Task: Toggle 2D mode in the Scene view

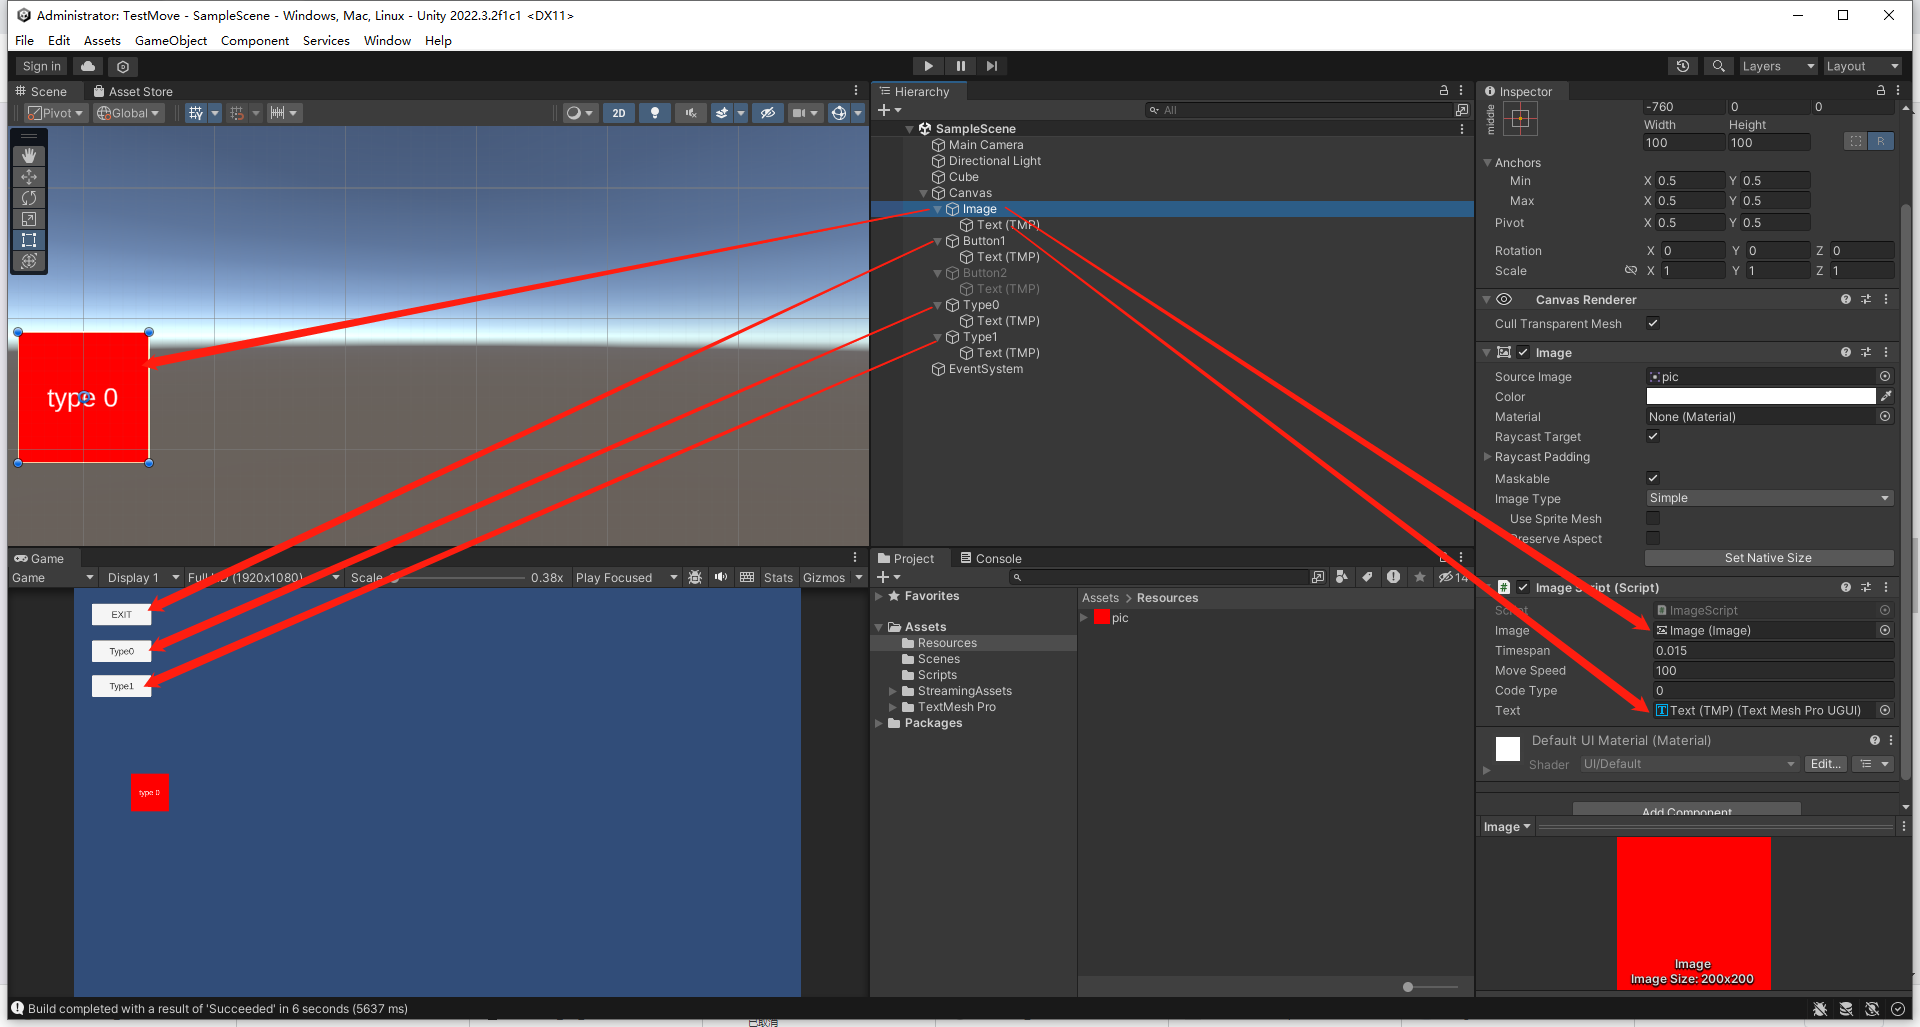Action: (619, 112)
